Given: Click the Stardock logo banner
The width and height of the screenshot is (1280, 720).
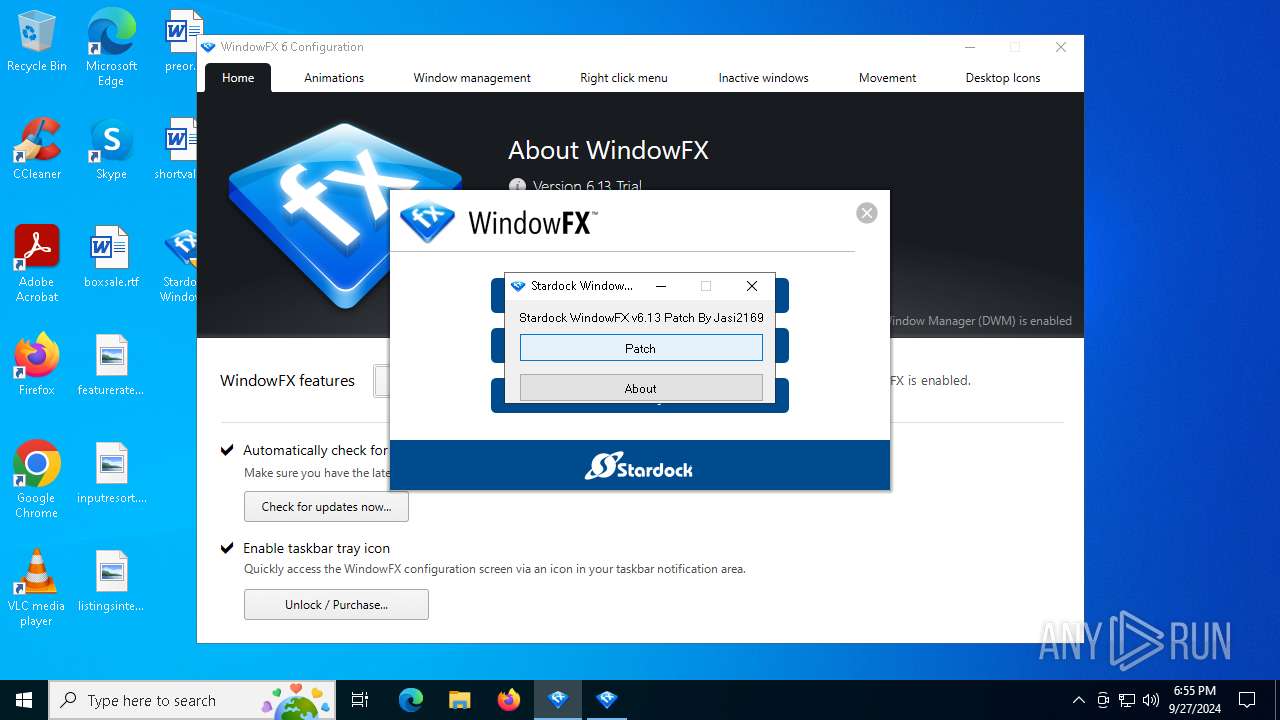Looking at the screenshot, I should (x=639, y=466).
